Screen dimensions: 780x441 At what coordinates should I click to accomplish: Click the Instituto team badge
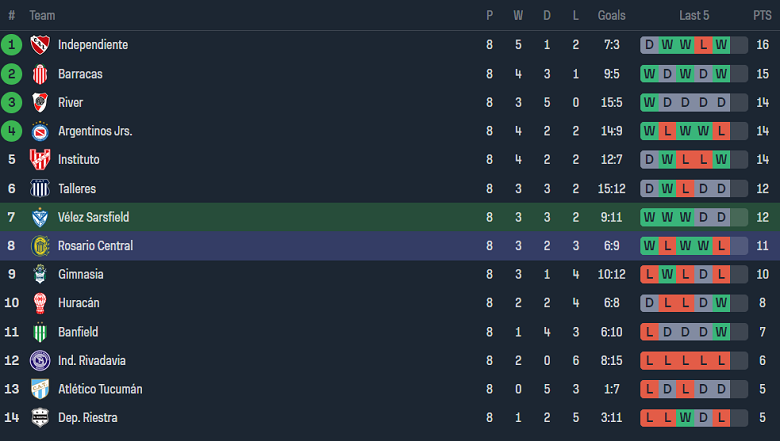(40, 160)
